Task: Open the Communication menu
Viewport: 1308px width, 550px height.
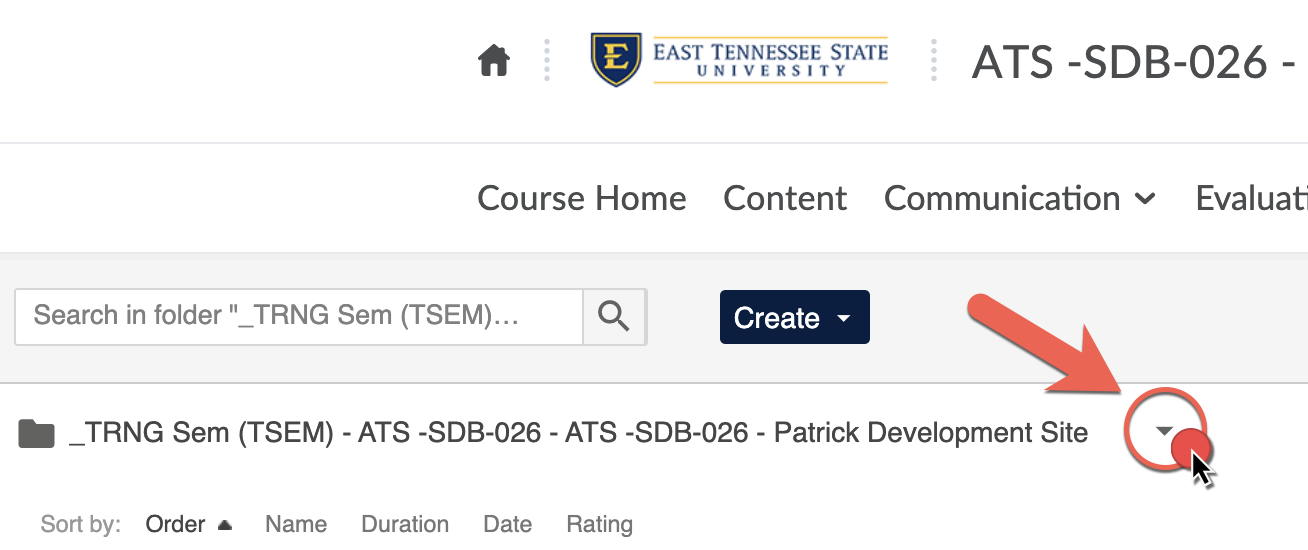Action: coord(1002,198)
